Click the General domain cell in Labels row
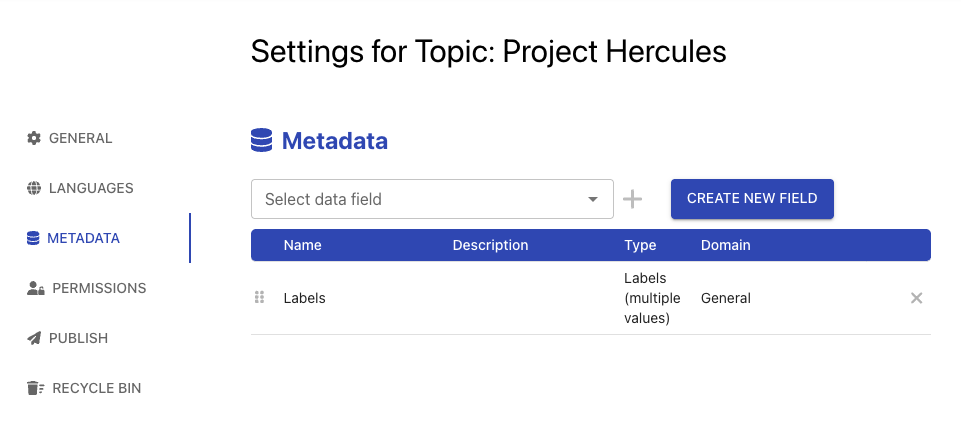The height and width of the screenshot is (425, 961). pyautogui.click(x=726, y=298)
